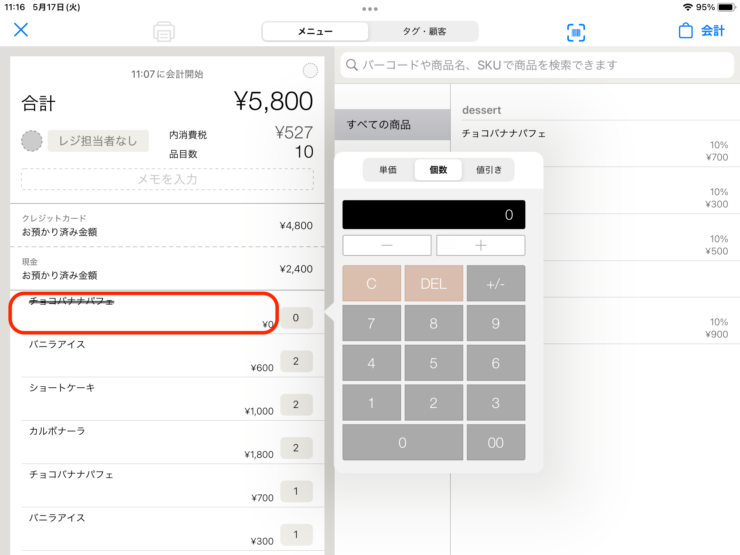The width and height of the screenshot is (740, 555).
Task: Tap quantity 2 for バニラアイス ¥600
Action: pyautogui.click(x=296, y=361)
